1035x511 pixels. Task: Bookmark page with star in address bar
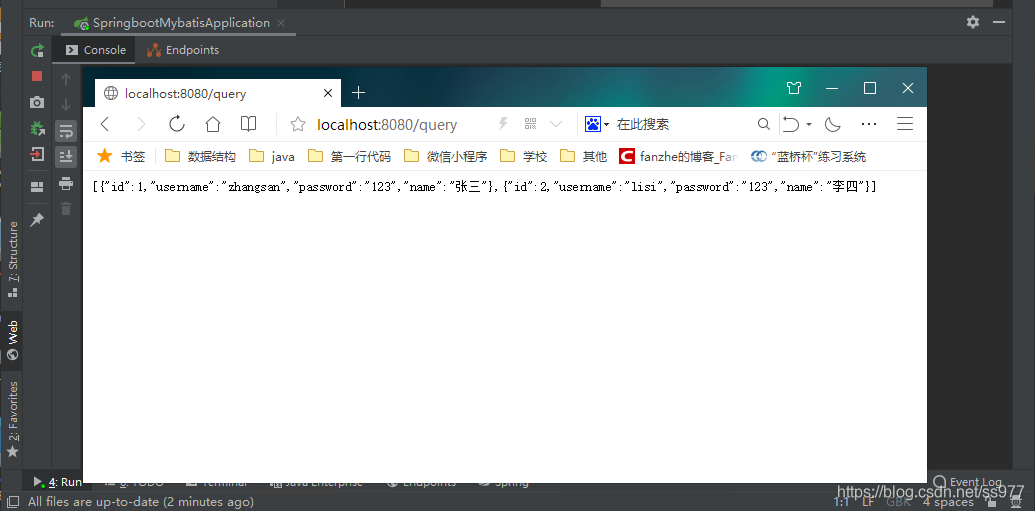pyautogui.click(x=298, y=124)
